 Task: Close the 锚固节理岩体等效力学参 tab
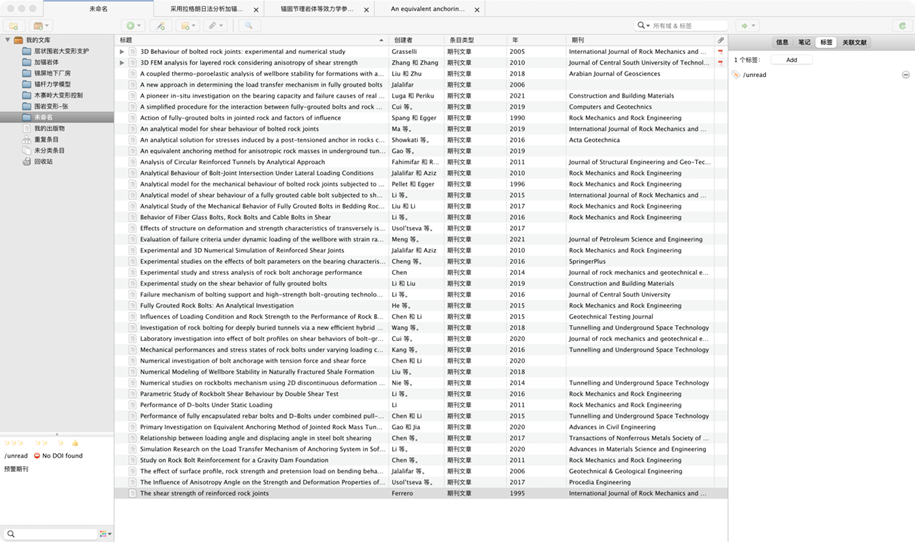(366, 10)
